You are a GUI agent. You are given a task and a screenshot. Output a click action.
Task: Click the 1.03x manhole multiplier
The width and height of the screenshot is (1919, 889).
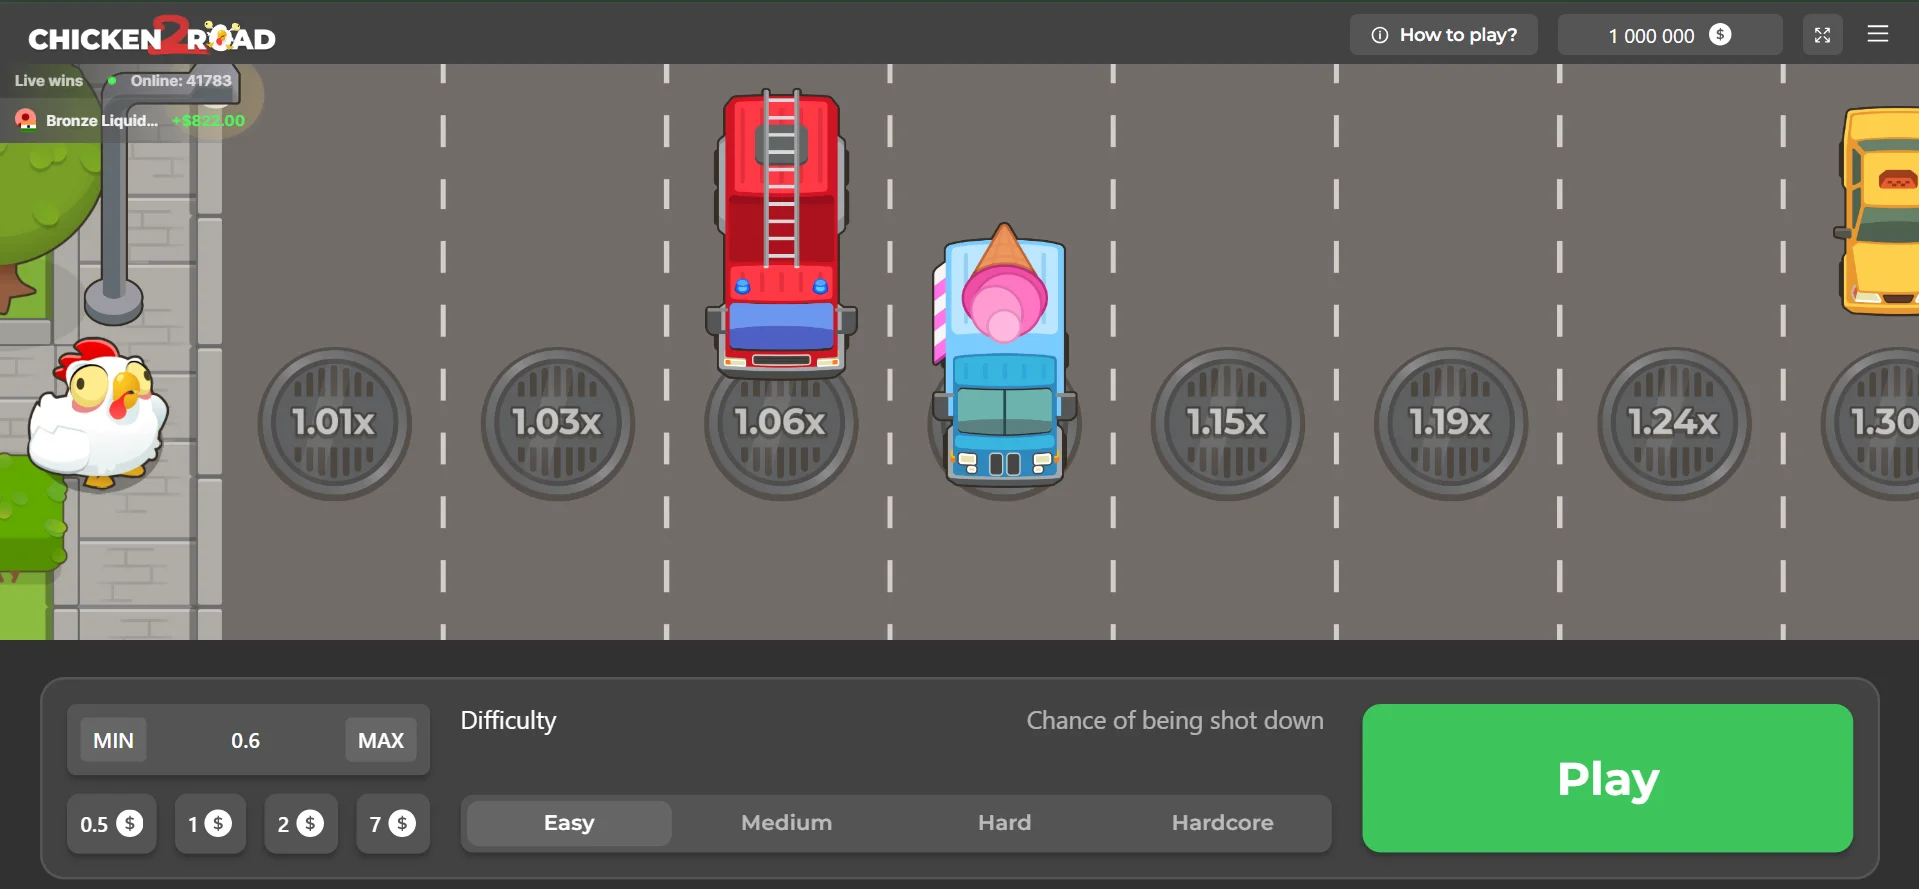tap(558, 423)
